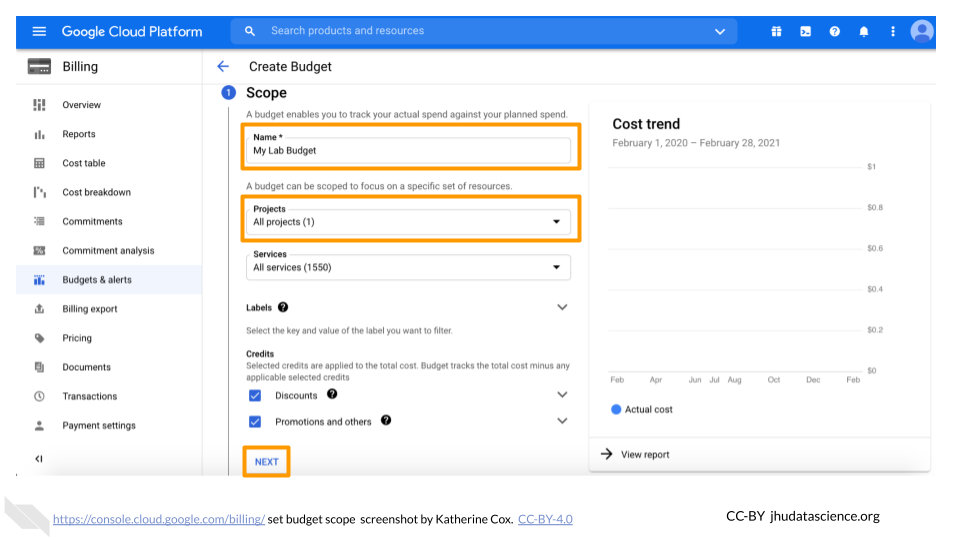Viewport: 960px width, 540px height.
Task: Uncheck the Discounts checkbox
Action: [255, 396]
